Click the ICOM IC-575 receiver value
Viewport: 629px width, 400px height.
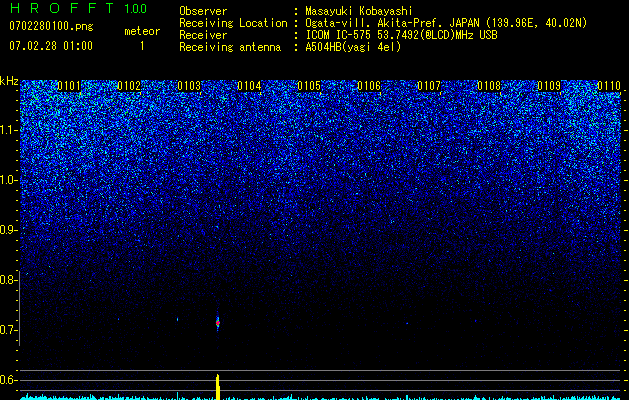coord(401,35)
